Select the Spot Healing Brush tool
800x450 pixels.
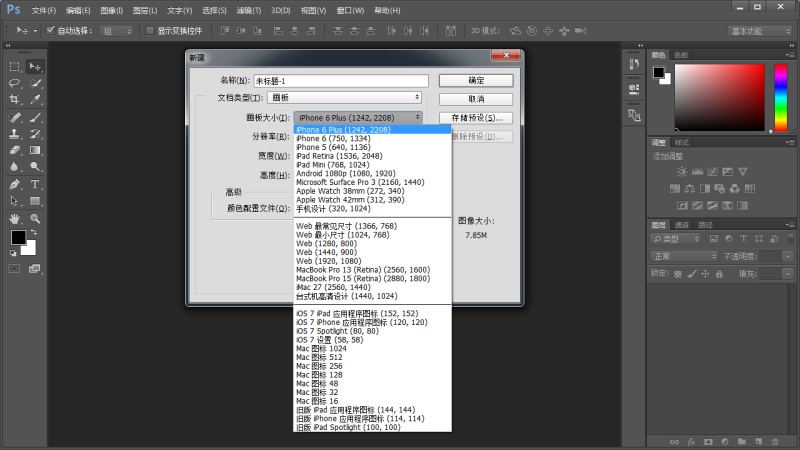coord(14,118)
